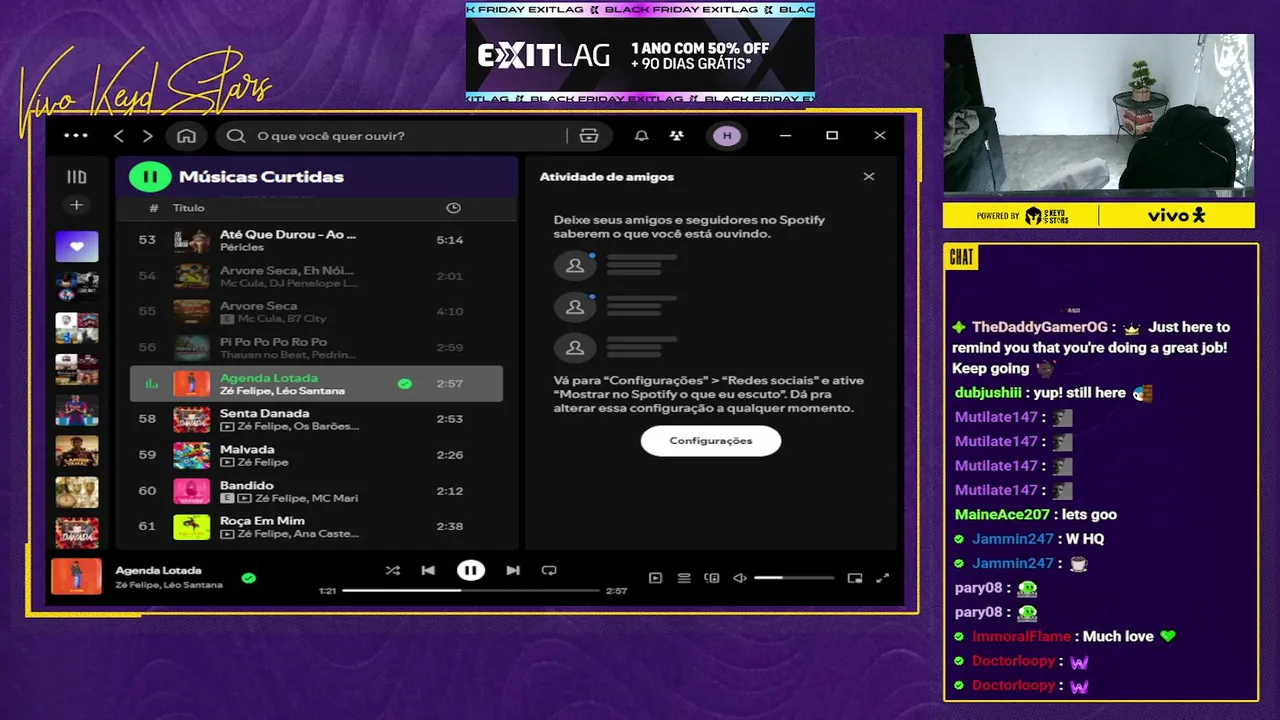Select track 'Malvada'
Screen dimensions: 1280x720
(x=247, y=449)
